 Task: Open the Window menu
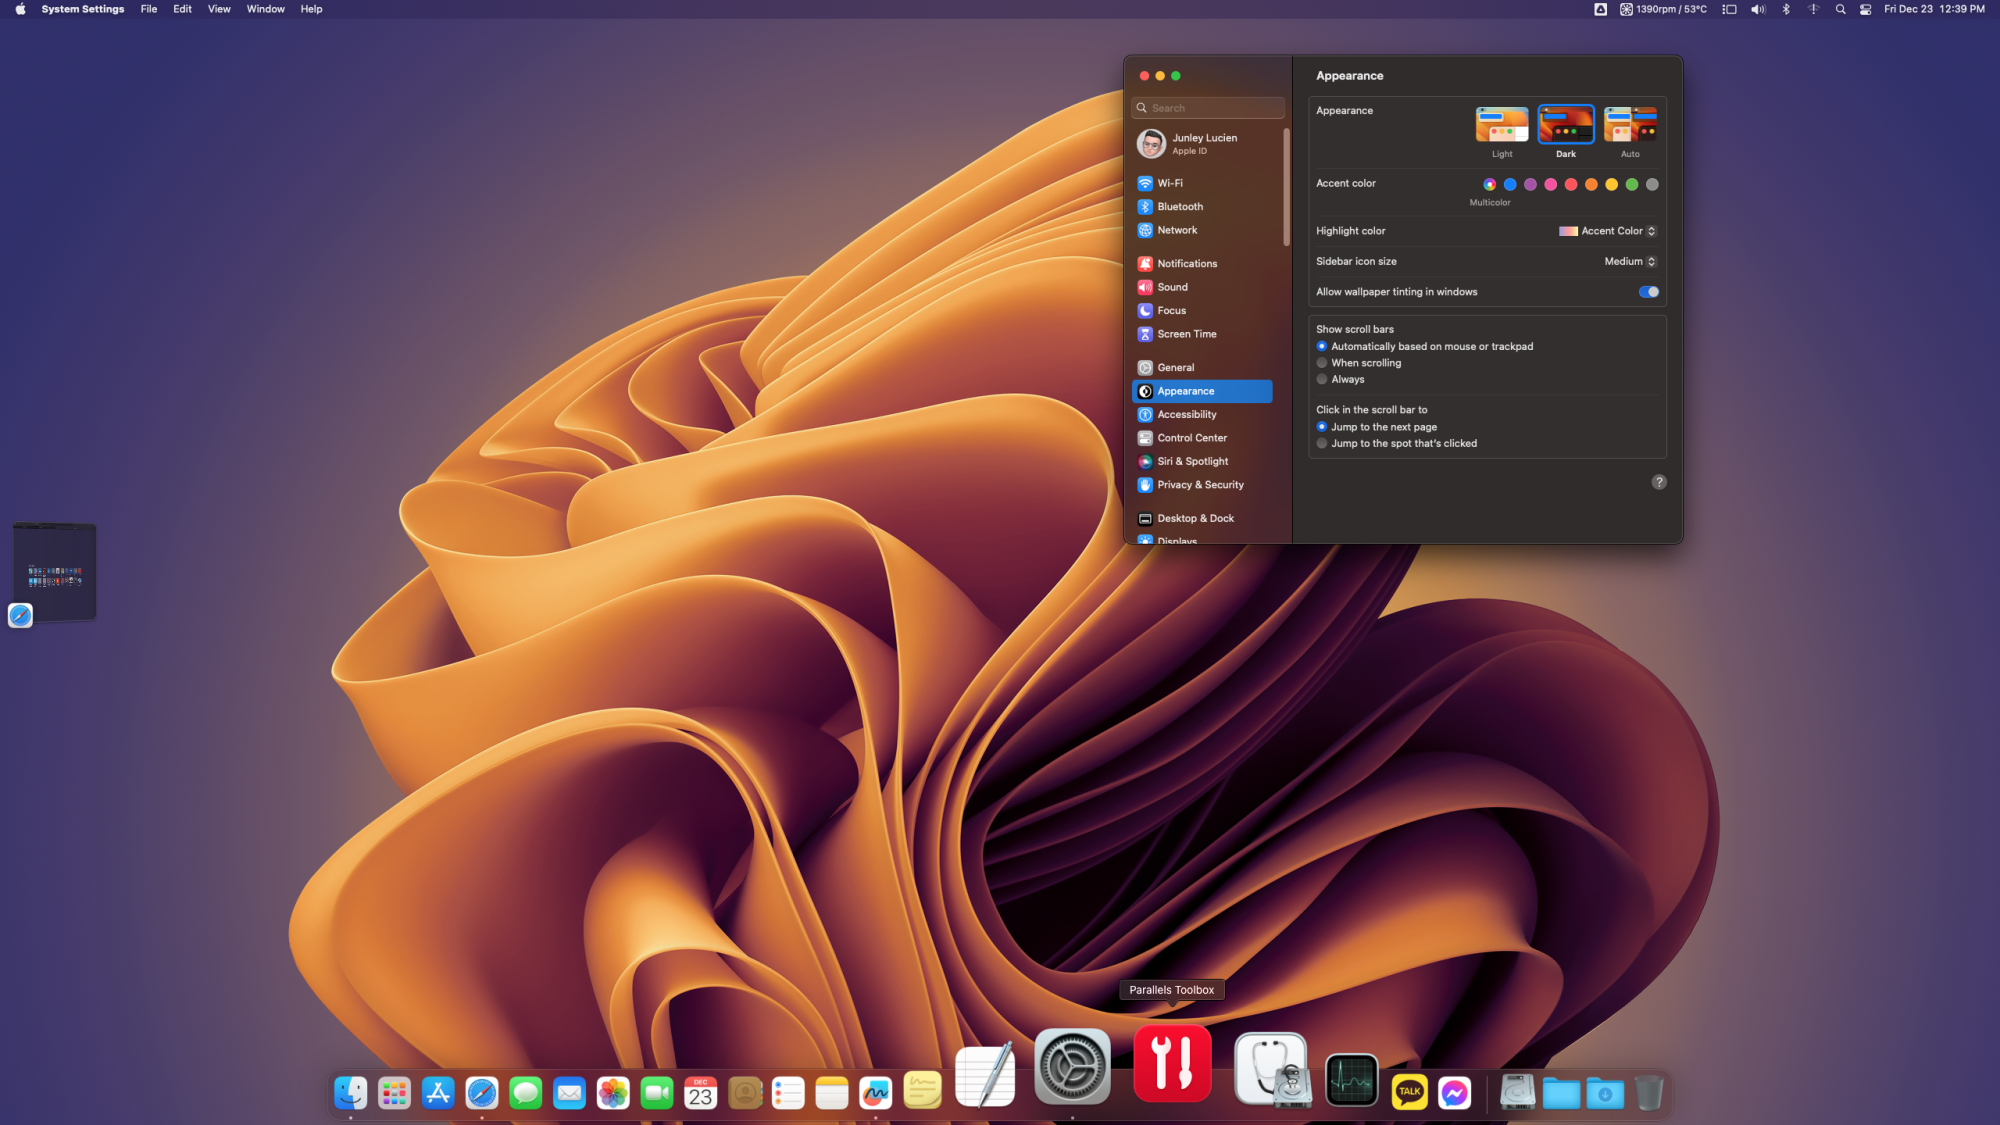pos(265,9)
